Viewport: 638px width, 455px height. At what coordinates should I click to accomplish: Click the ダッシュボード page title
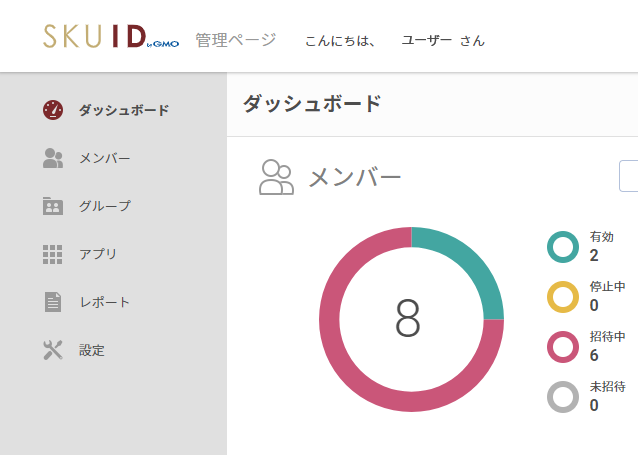point(312,104)
